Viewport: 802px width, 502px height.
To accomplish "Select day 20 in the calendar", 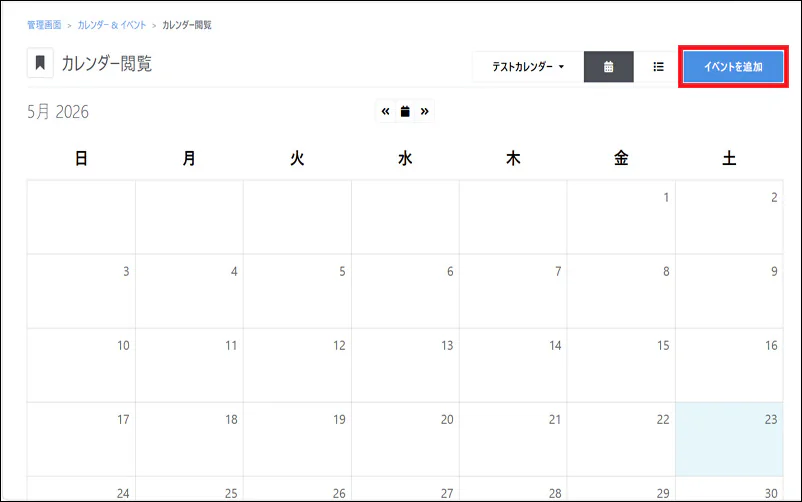I will tap(405, 439).
